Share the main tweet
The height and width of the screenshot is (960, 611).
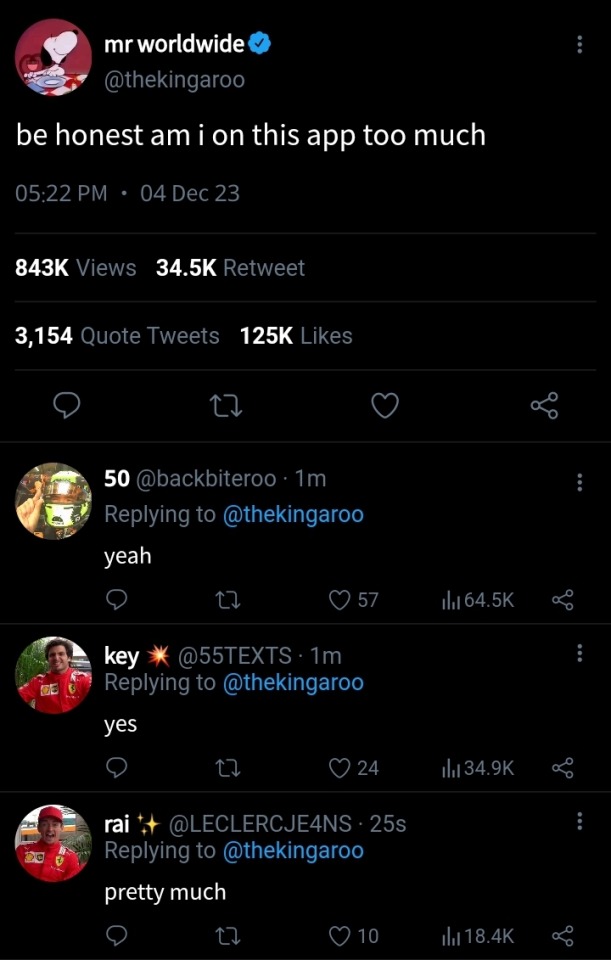pyautogui.click(x=544, y=405)
